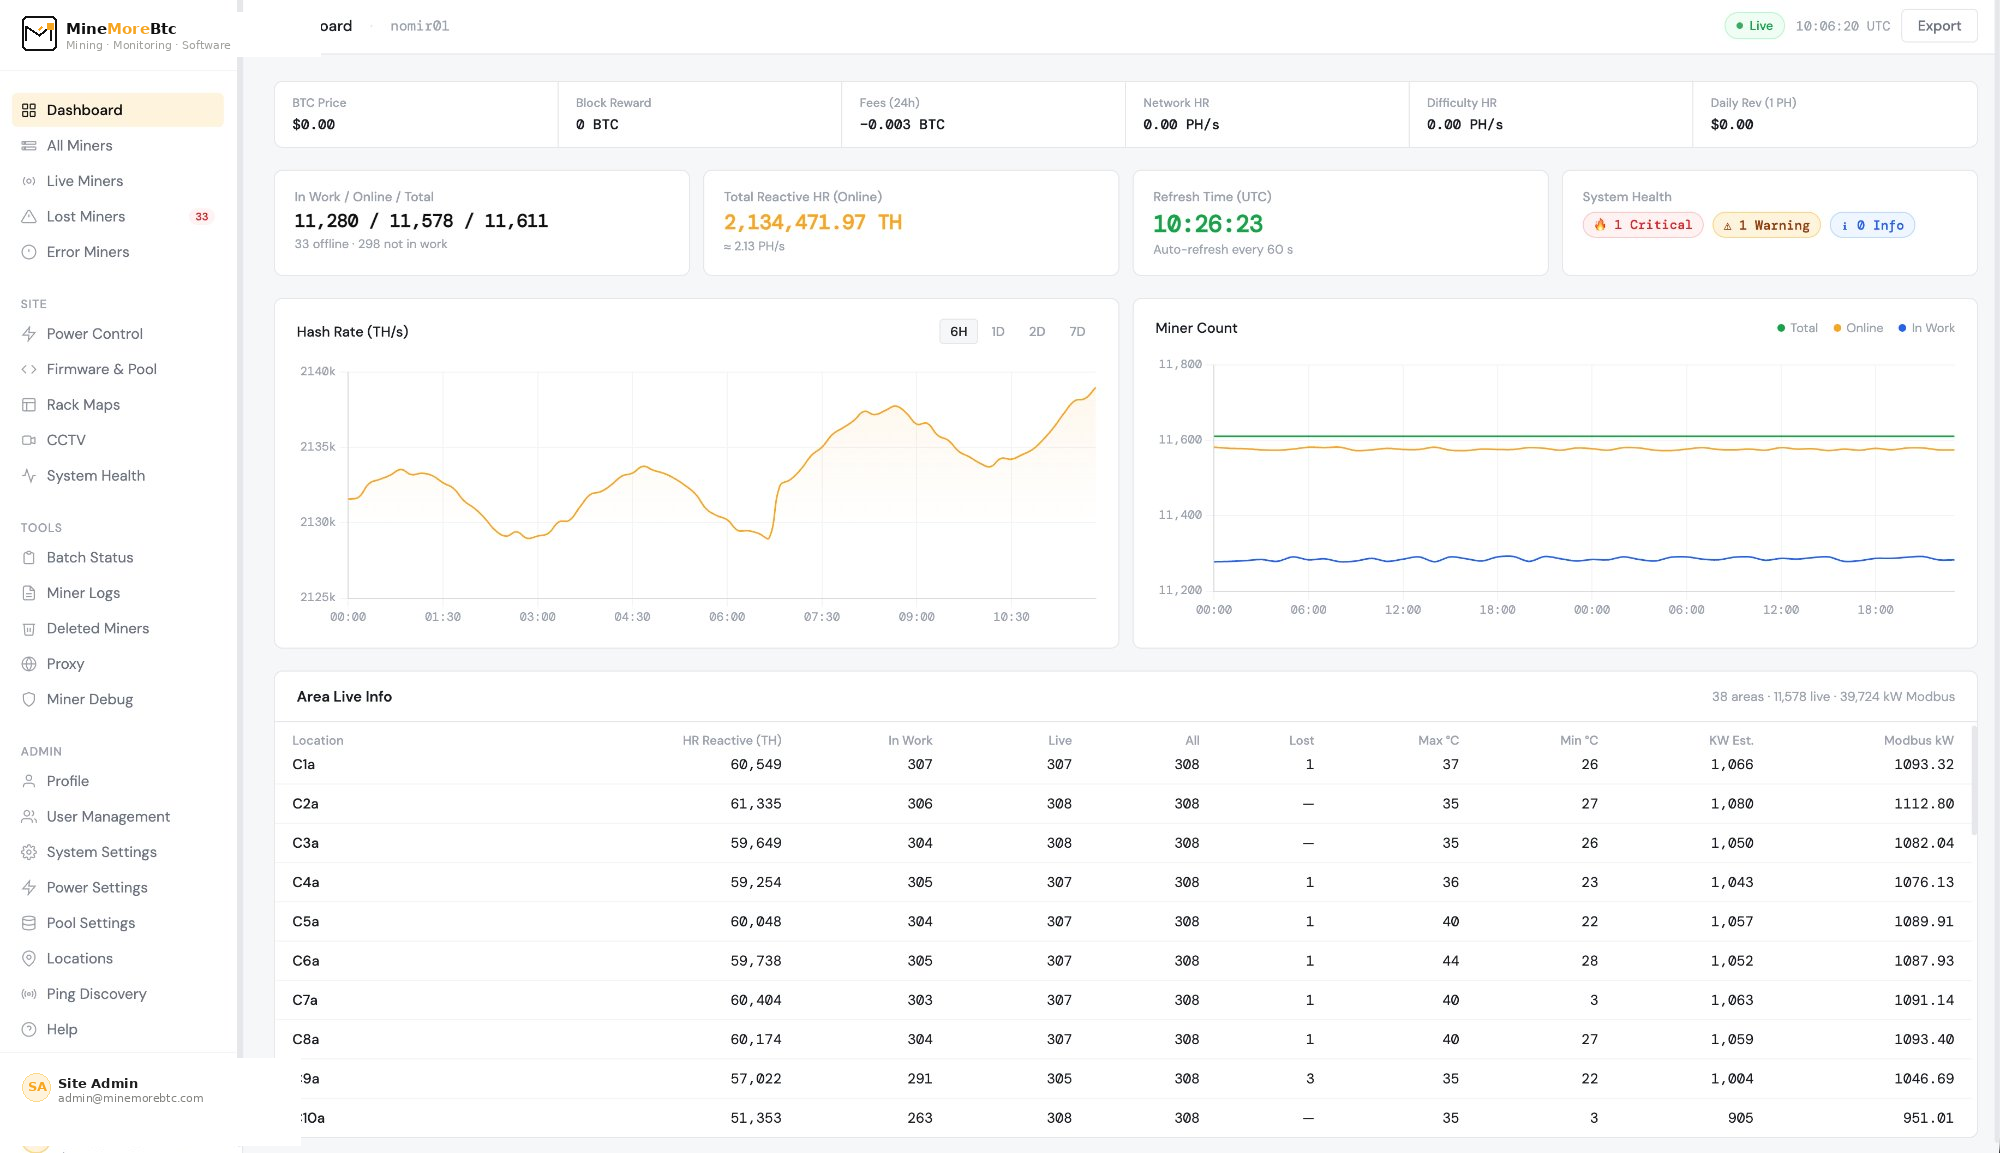The height and width of the screenshot is (1153, 2000).
Task: Switch to the Dashboard menu item
Action: pyautogui.click(x=84, y=110)
